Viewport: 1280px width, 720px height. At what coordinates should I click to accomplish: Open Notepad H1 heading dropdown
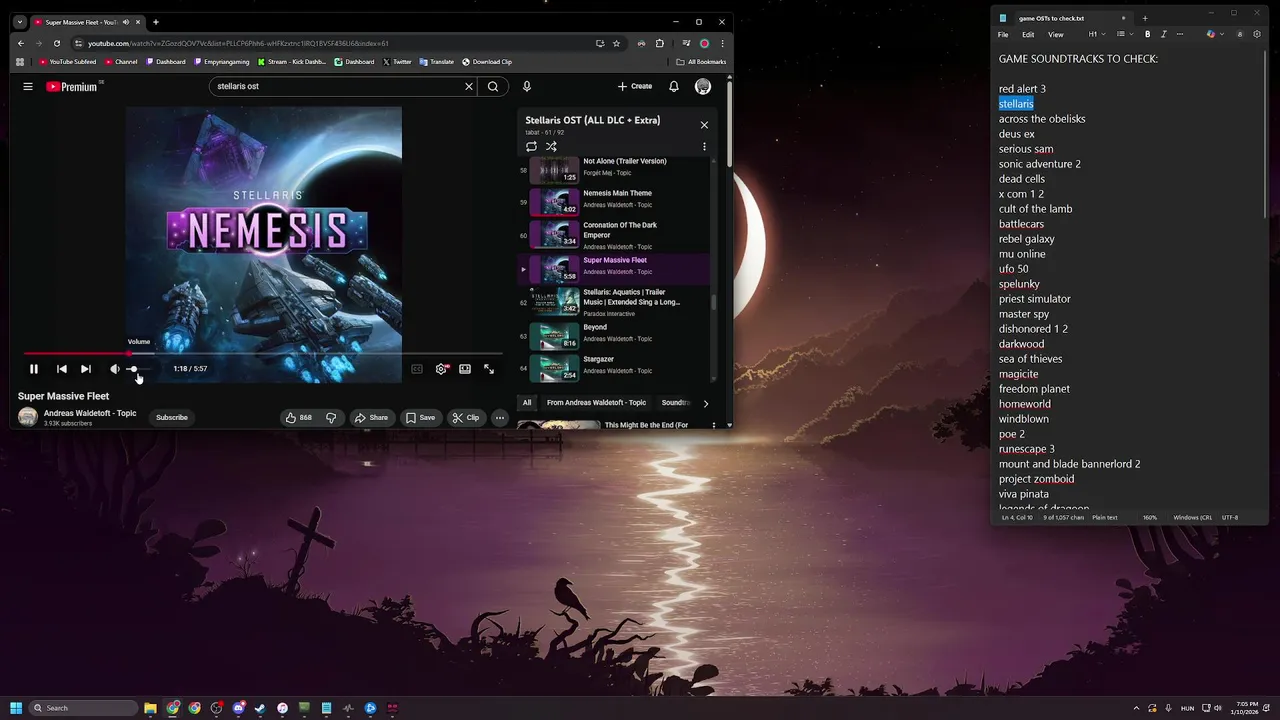tap(1097, 34)
